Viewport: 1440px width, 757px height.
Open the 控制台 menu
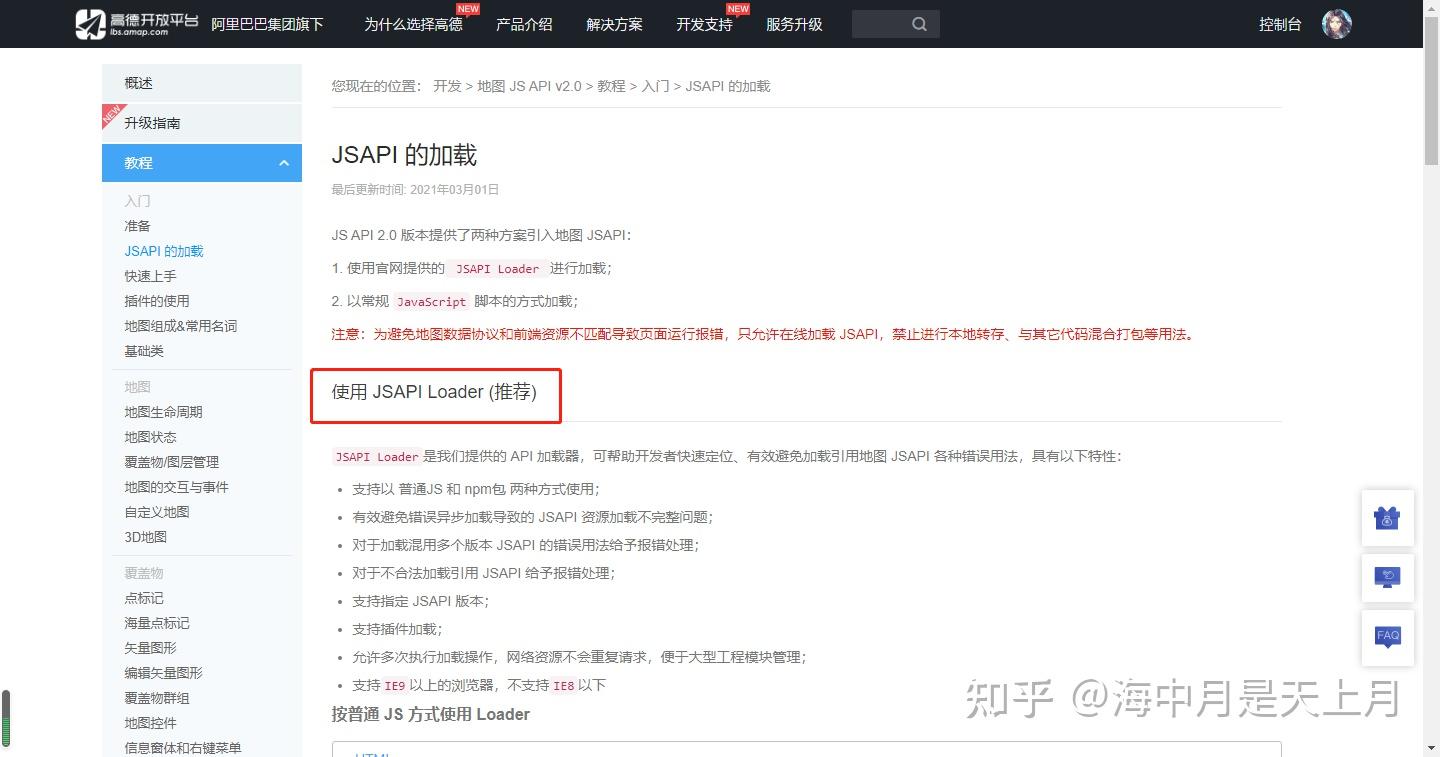1280,24
